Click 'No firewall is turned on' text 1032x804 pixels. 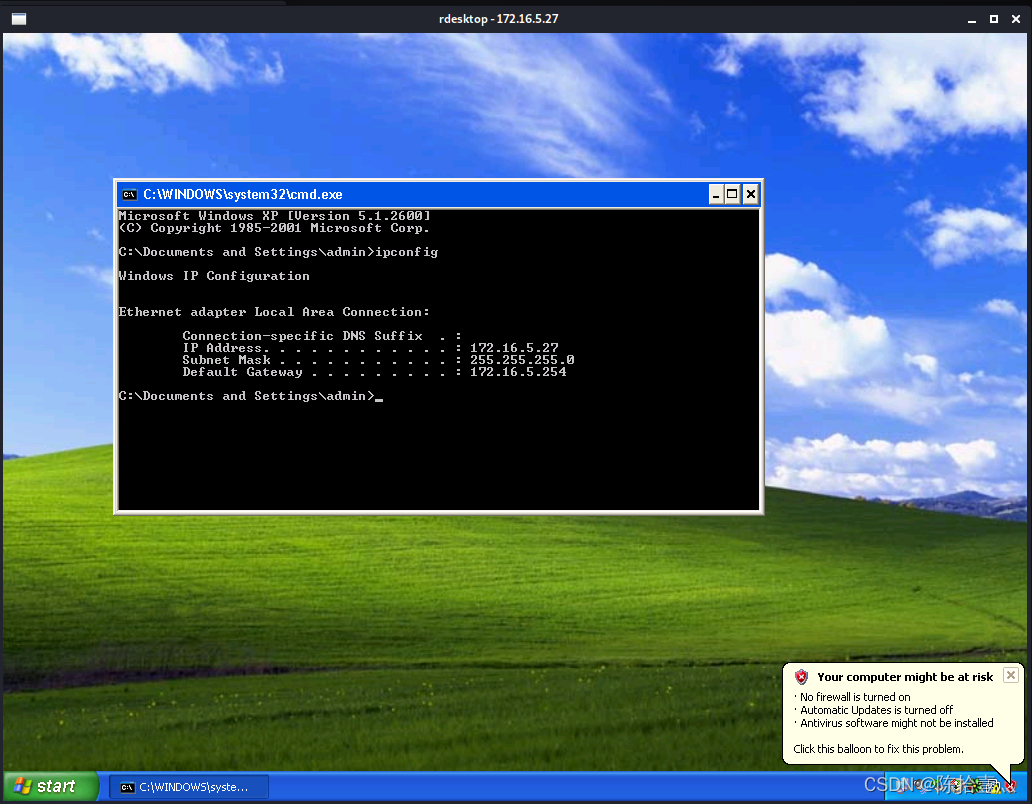[x=855, y=697]
